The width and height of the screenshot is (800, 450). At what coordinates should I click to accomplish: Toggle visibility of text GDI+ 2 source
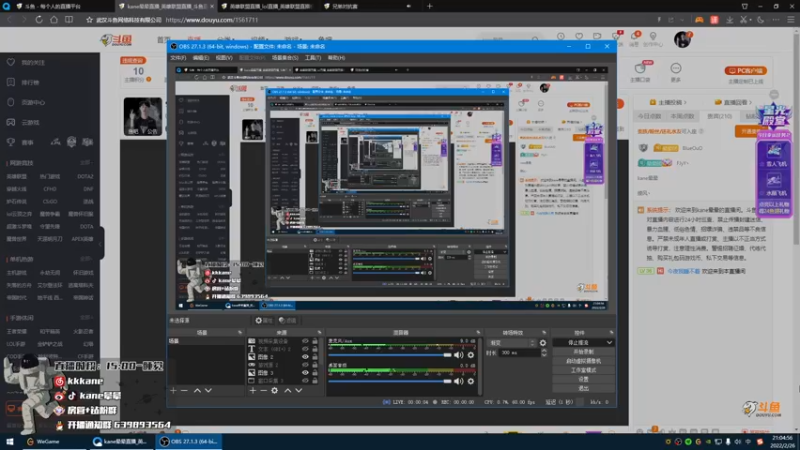[305, 349]
